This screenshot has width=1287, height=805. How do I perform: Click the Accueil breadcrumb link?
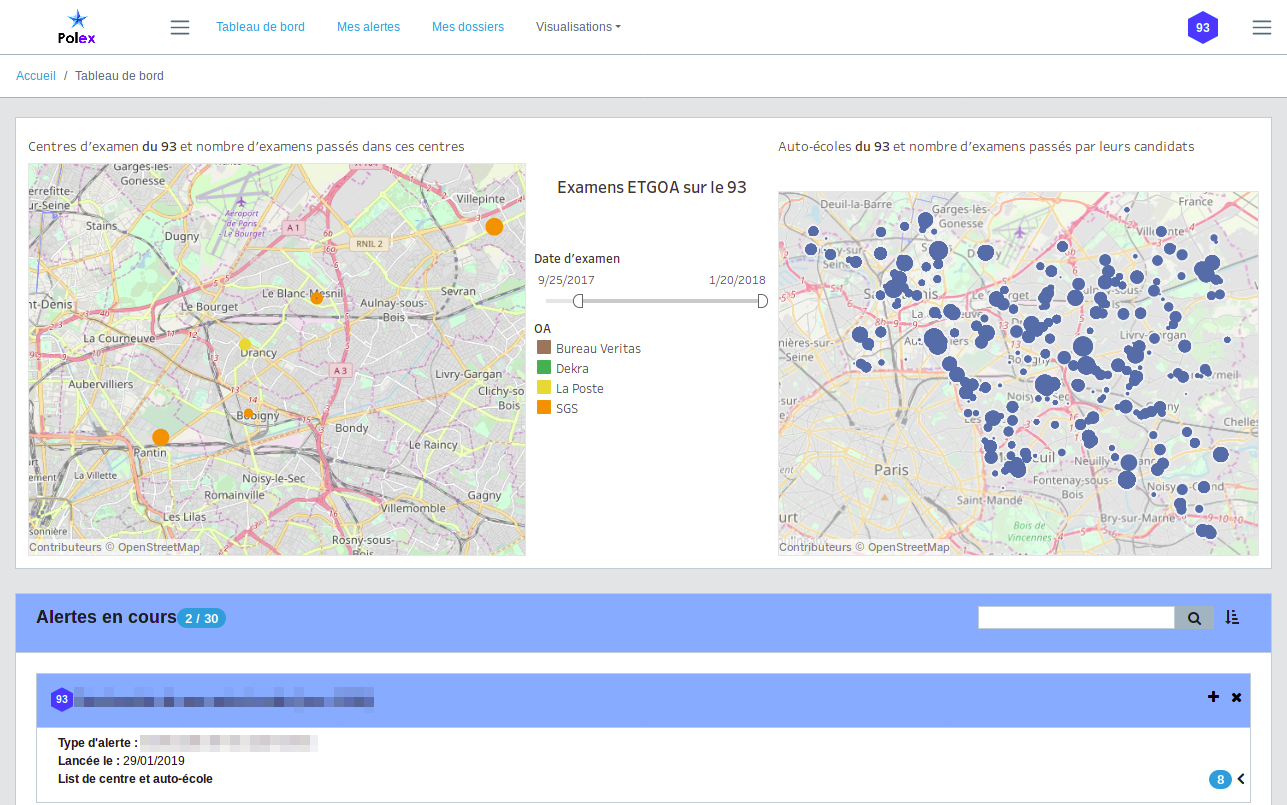pyautogui.click(x=36, y=76)
